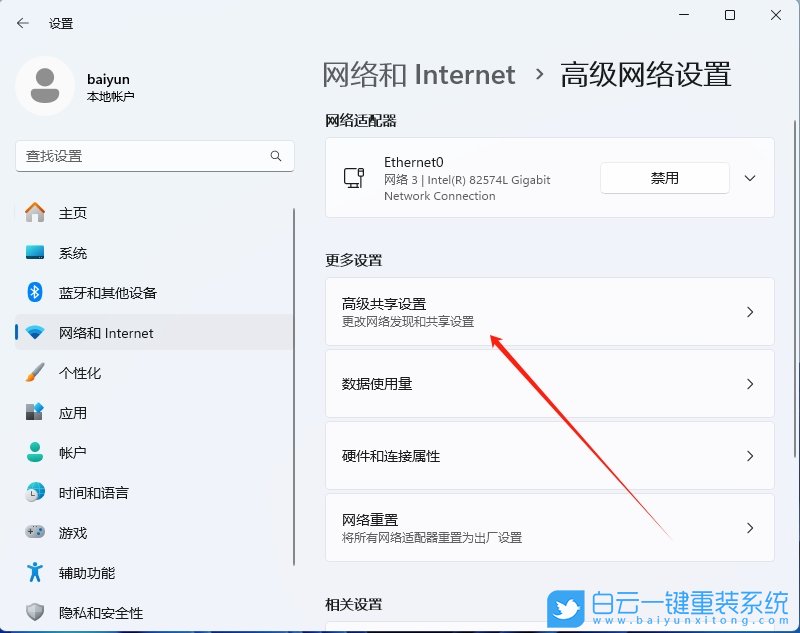Open 高级共享设置
The image size is (800, 633).
click(x=548, y=311)
